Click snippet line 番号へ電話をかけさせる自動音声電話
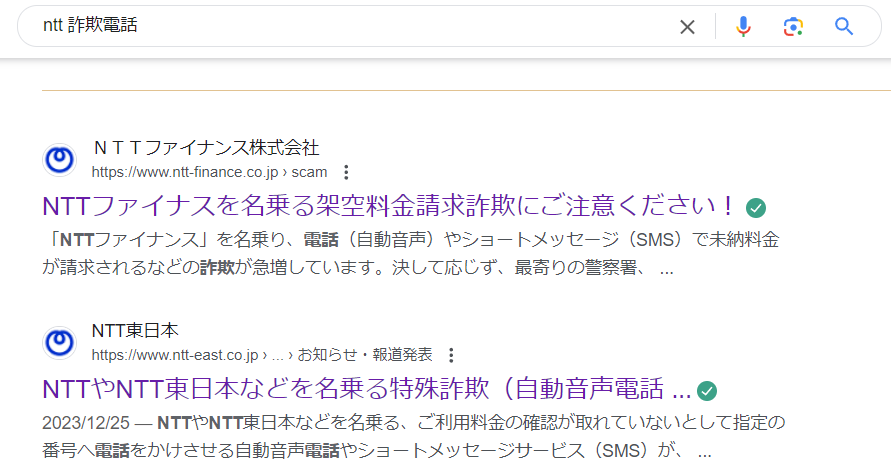 click(377, 451)
